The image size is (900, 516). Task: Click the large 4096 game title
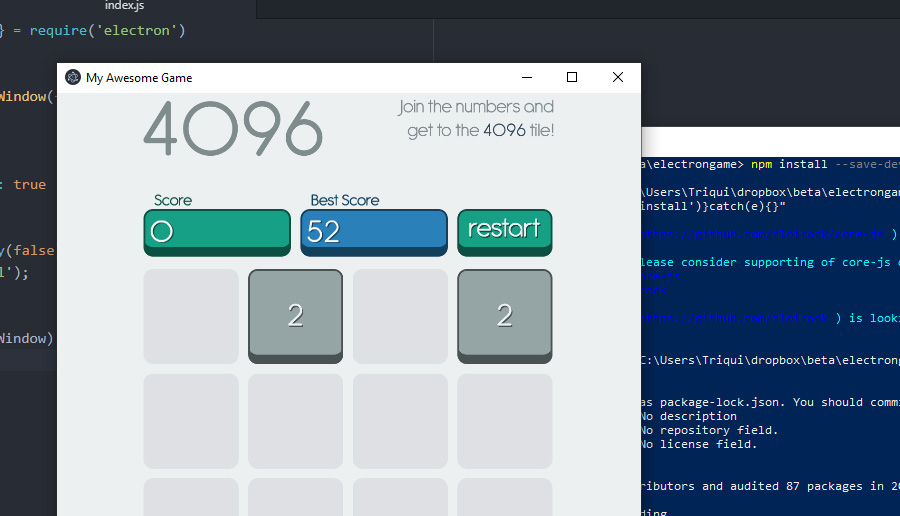(233, 129)
